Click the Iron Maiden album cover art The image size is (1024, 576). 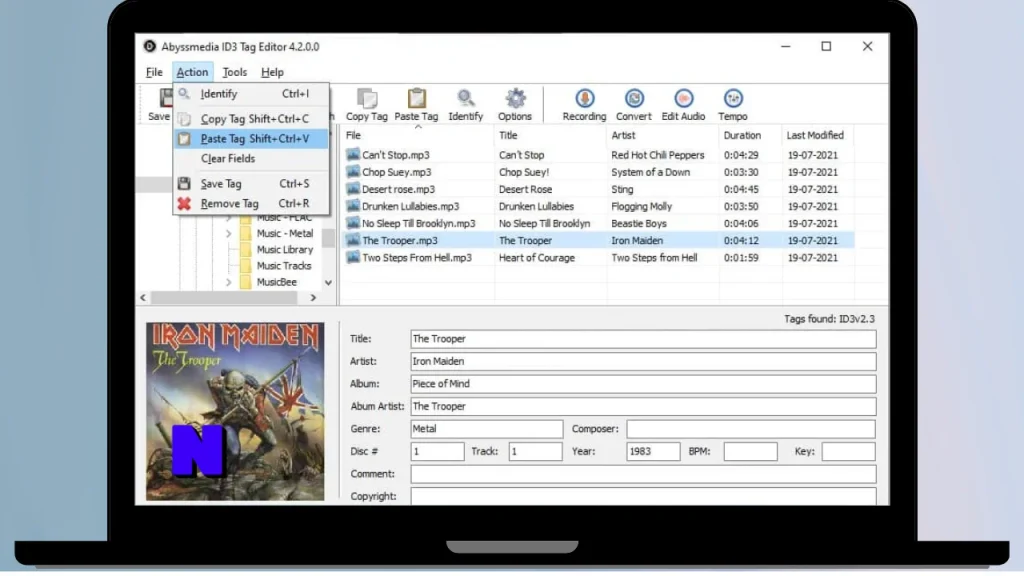coord(235,411)
